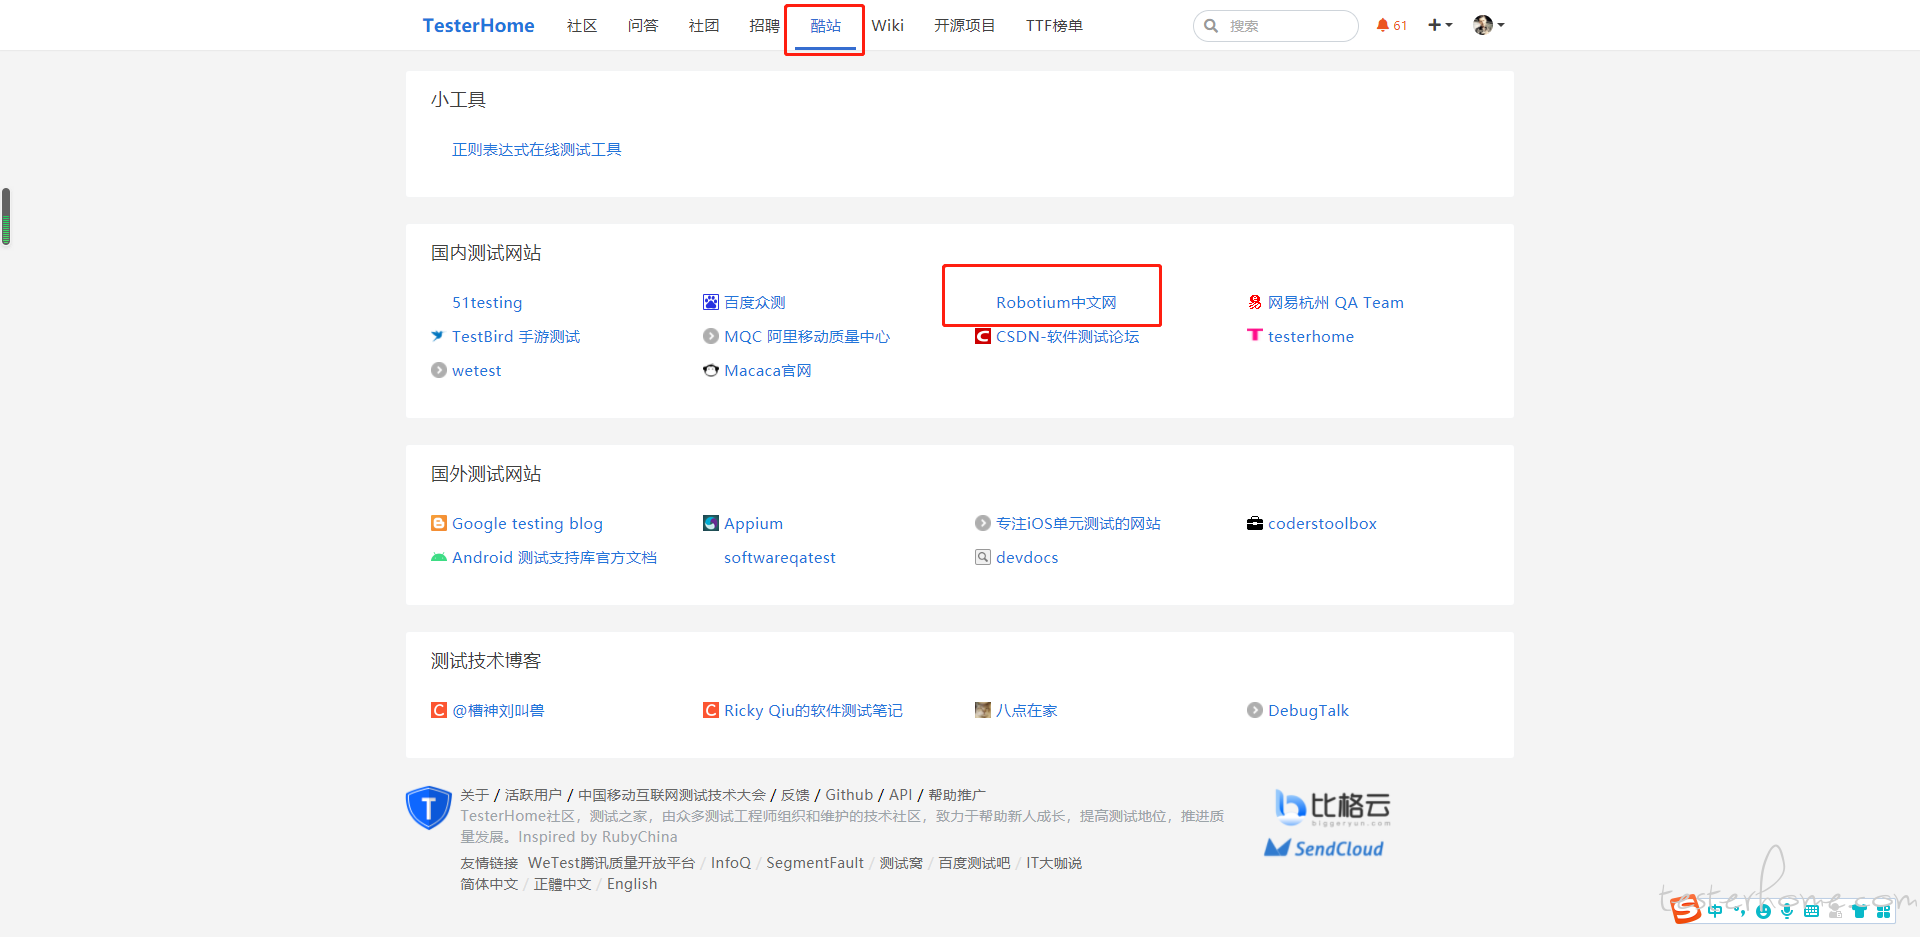Click the red C icon beside CSDN-软件测试论坛
Screen dimensions: 1920x937
[x=983, y=336]
